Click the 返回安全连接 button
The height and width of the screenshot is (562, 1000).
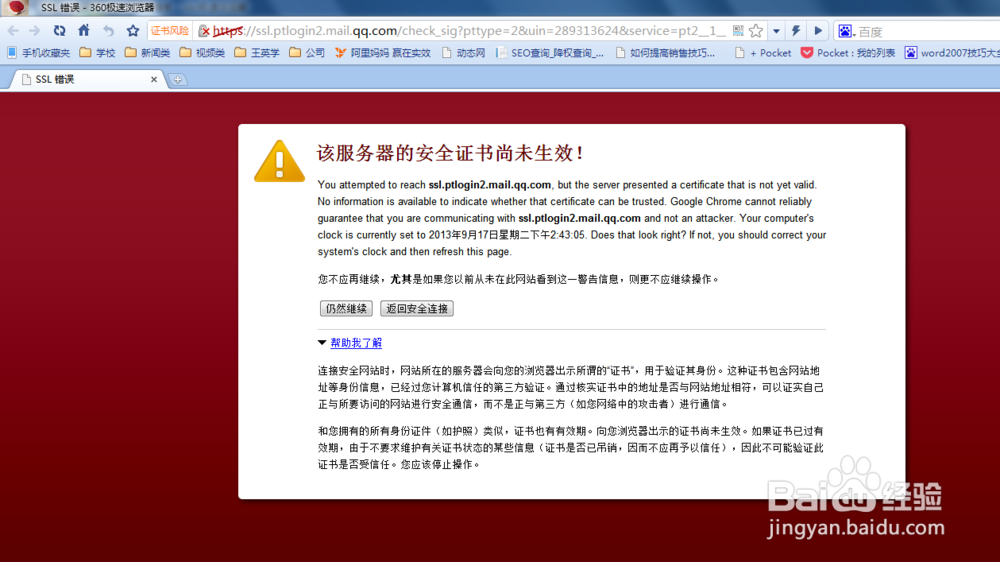tap(417, 309)
